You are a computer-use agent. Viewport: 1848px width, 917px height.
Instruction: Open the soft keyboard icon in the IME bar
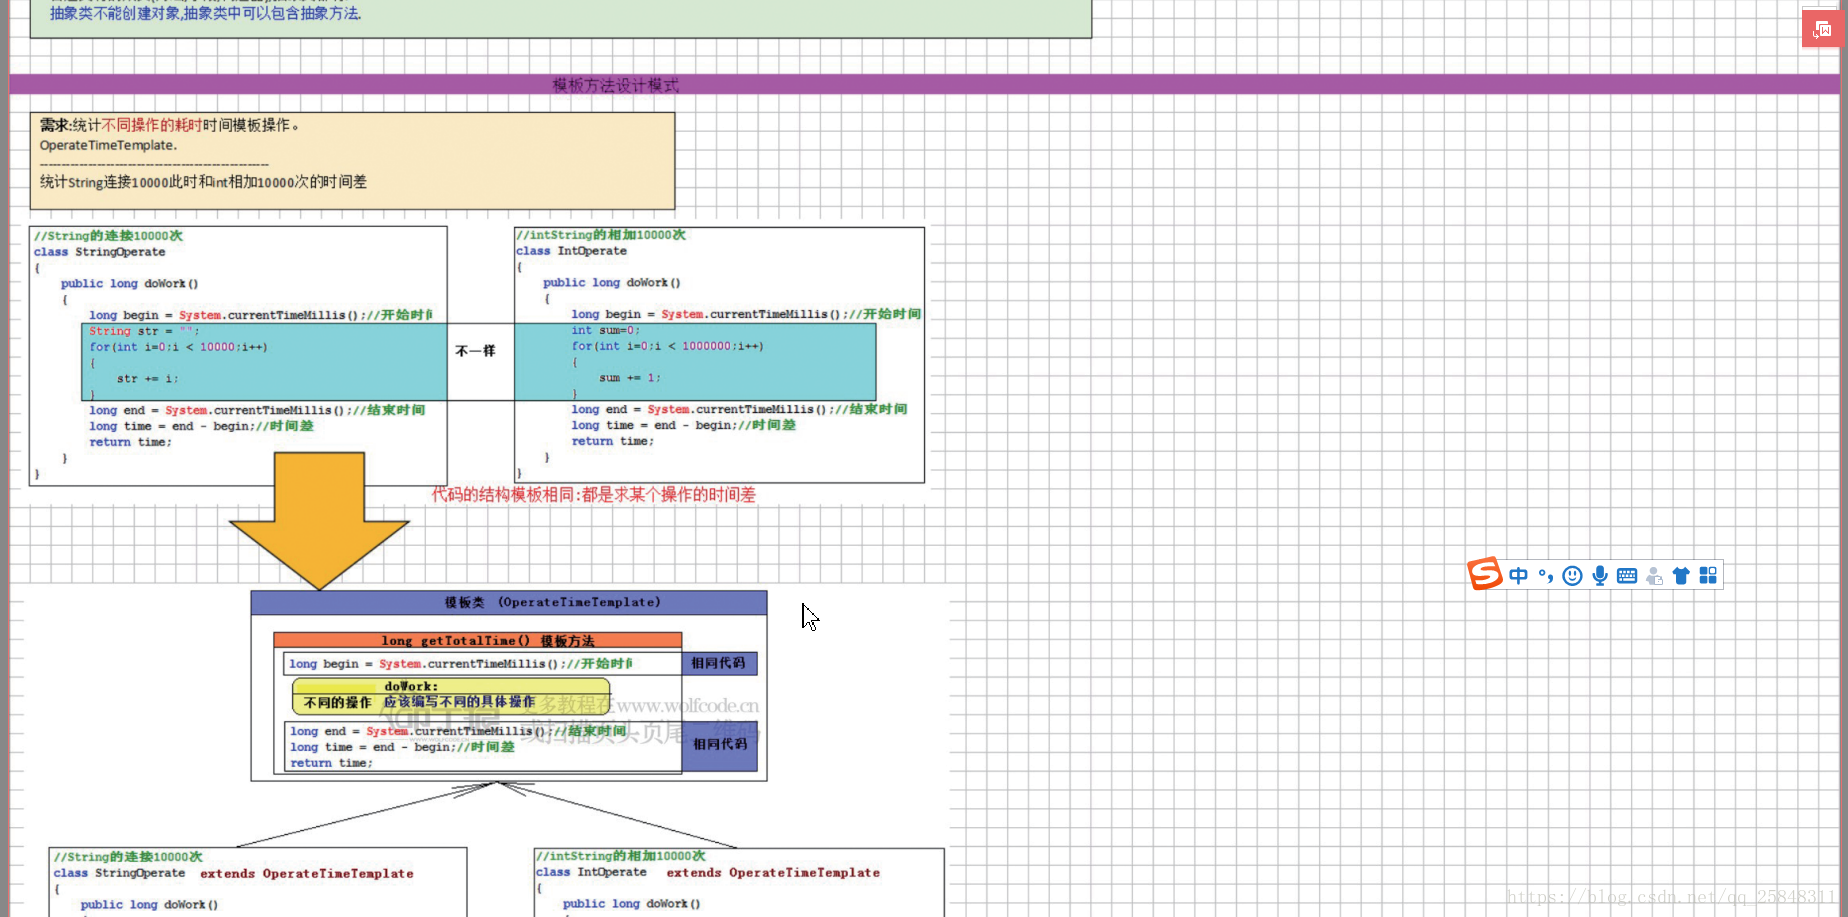[1627, 575]
